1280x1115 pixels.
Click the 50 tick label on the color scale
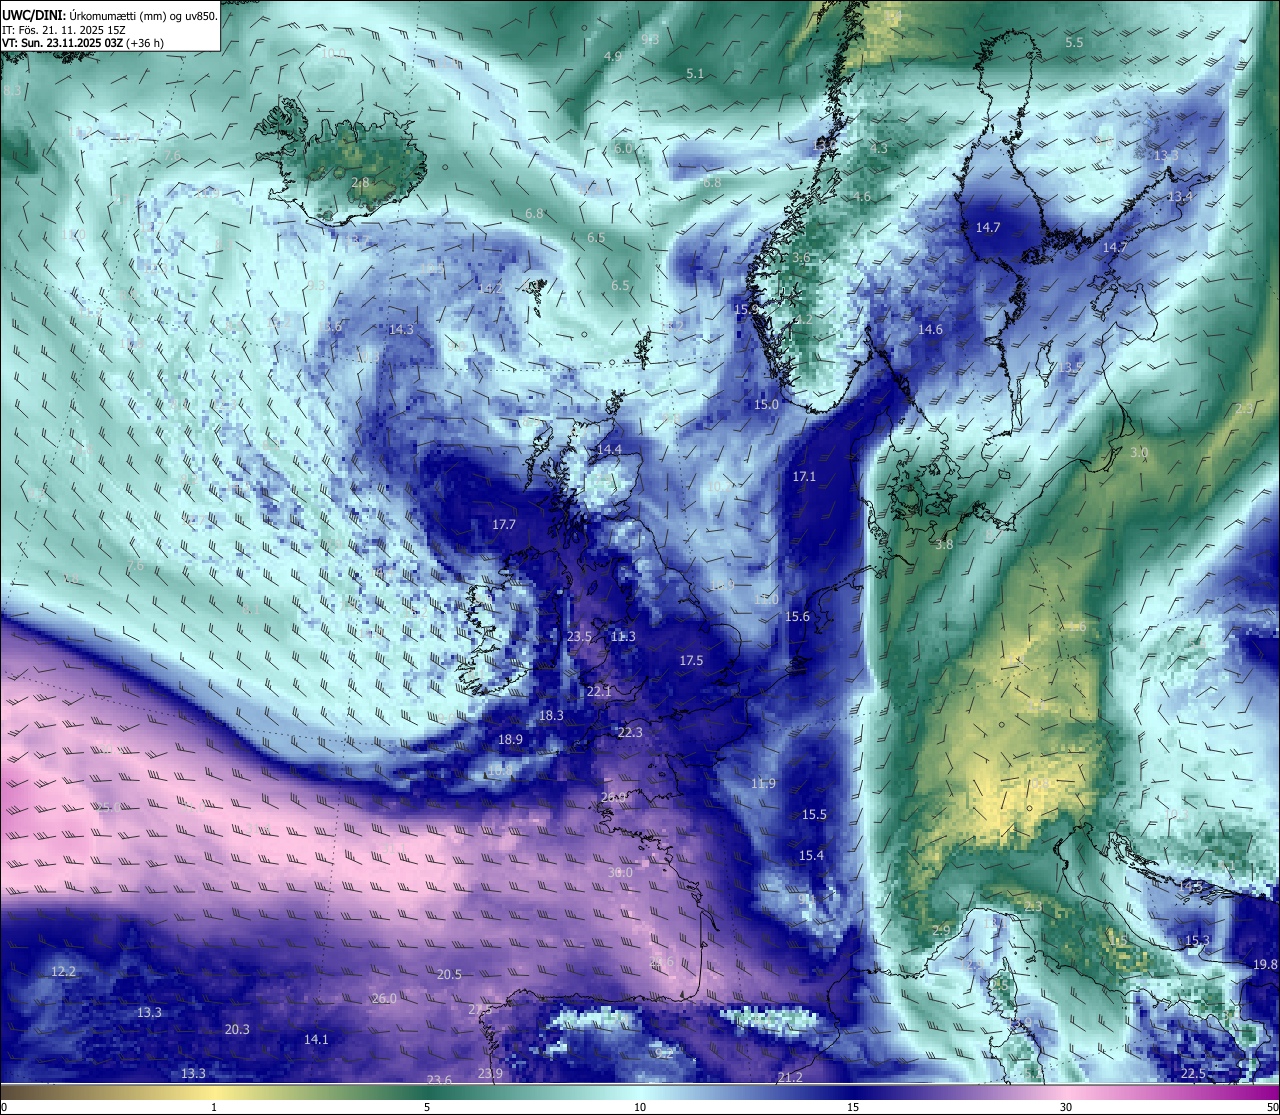[1272, 1107]
